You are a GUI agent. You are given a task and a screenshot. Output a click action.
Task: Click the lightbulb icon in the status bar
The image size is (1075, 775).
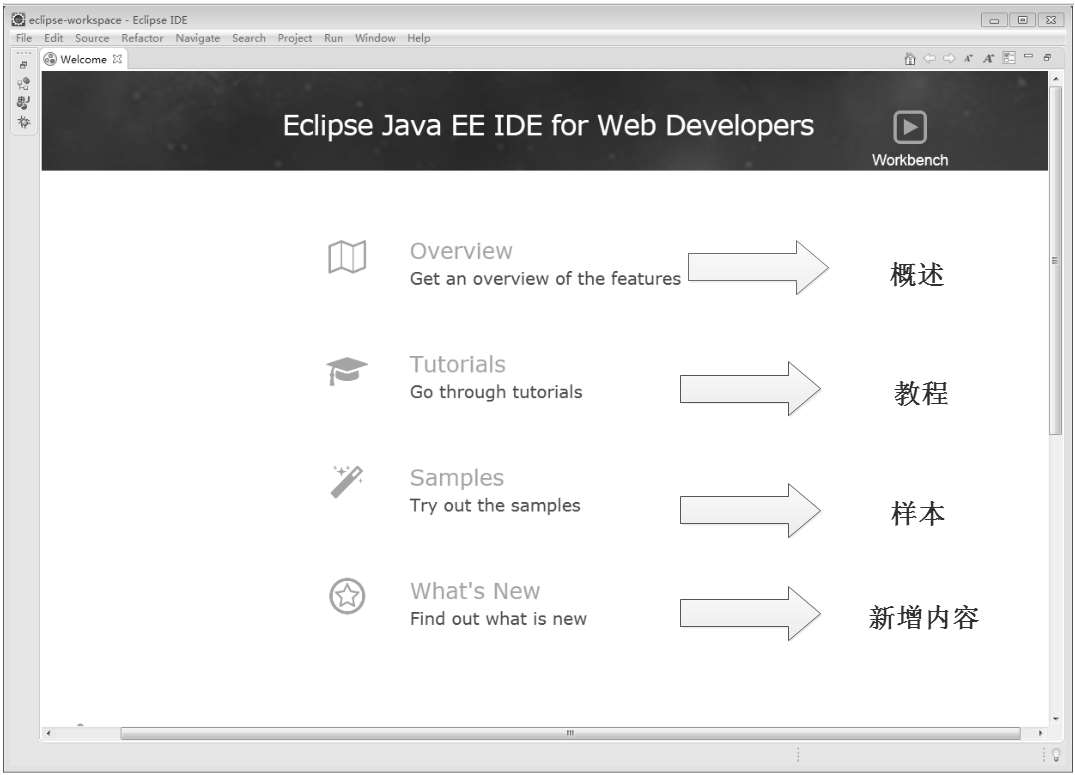coord(1056,755)
